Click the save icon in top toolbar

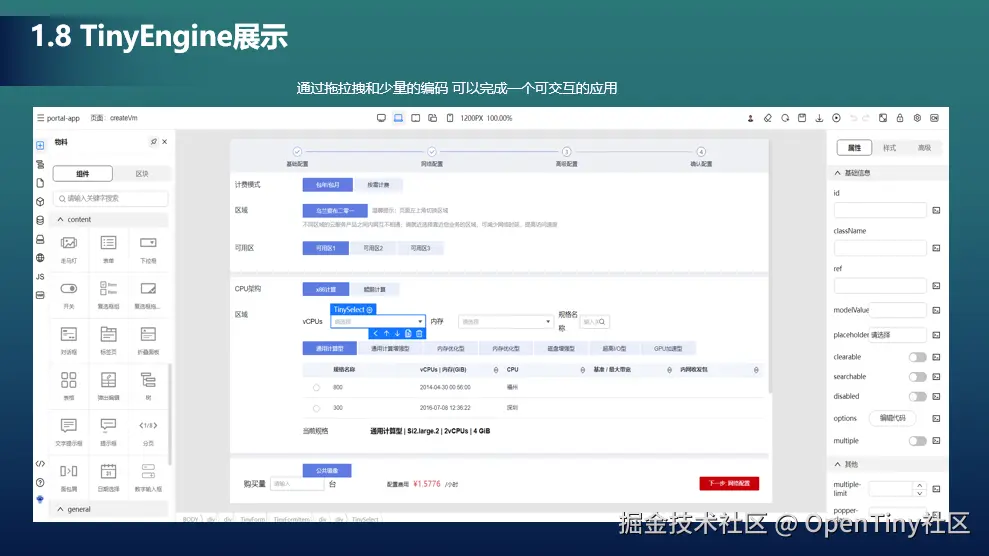(x=802, y=118)
